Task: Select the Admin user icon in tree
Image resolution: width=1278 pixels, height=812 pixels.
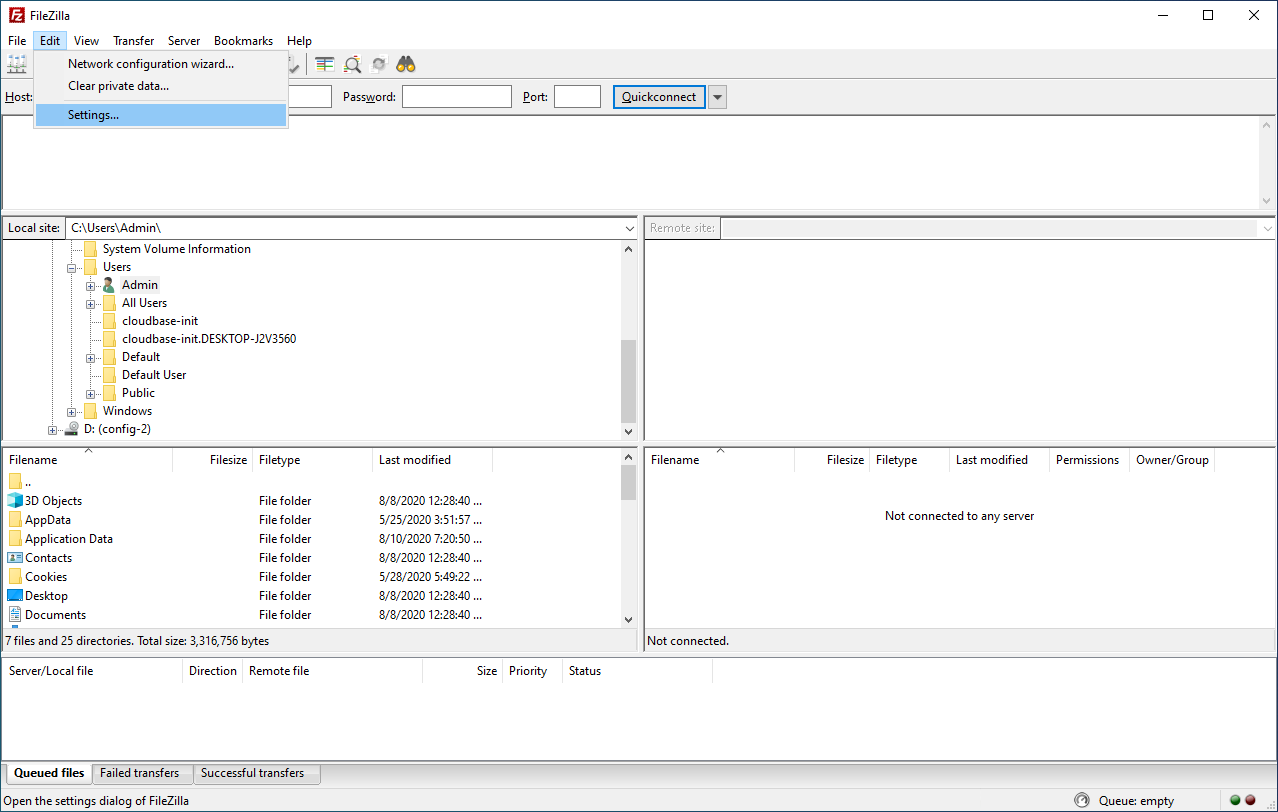Action: pyautogui.click(x=109, y=285)
